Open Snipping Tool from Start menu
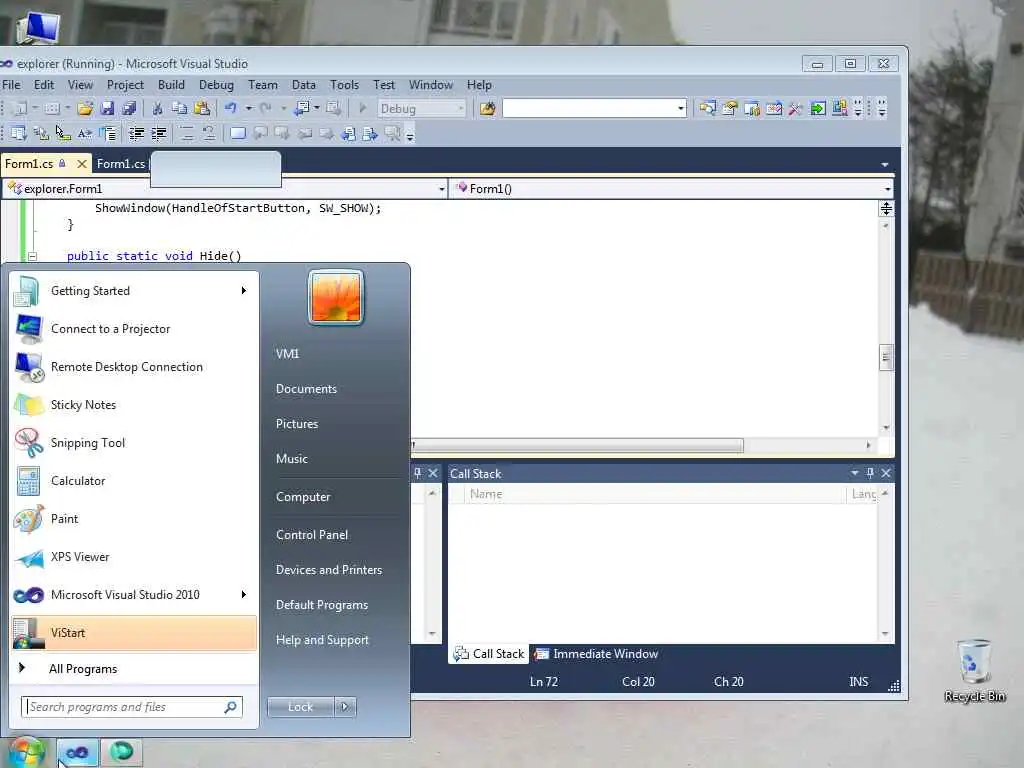The image size is (1024, 768). 134,443
